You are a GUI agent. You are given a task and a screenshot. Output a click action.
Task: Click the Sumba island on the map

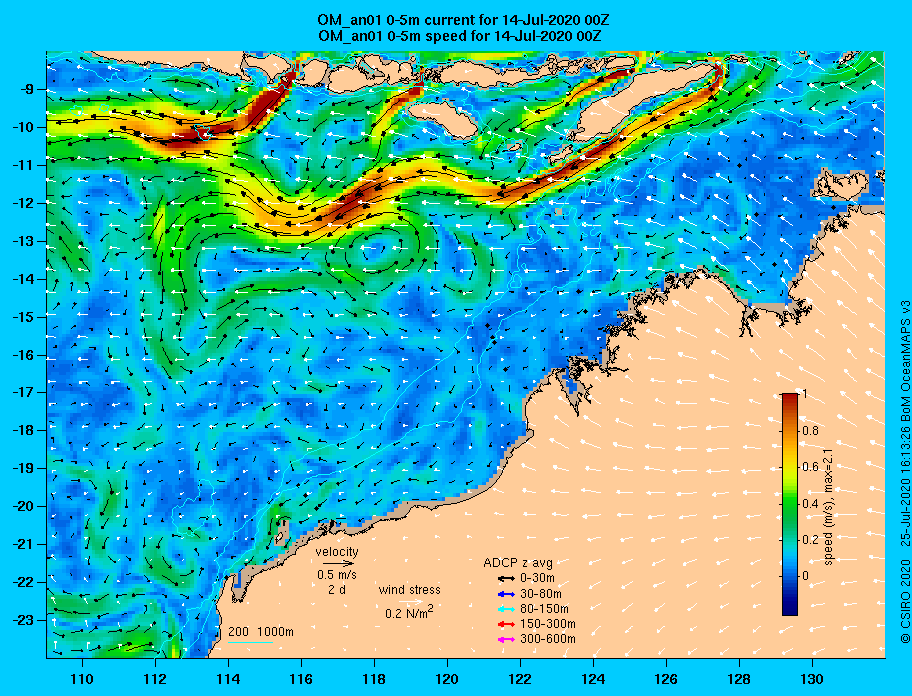tap(444, 117)
